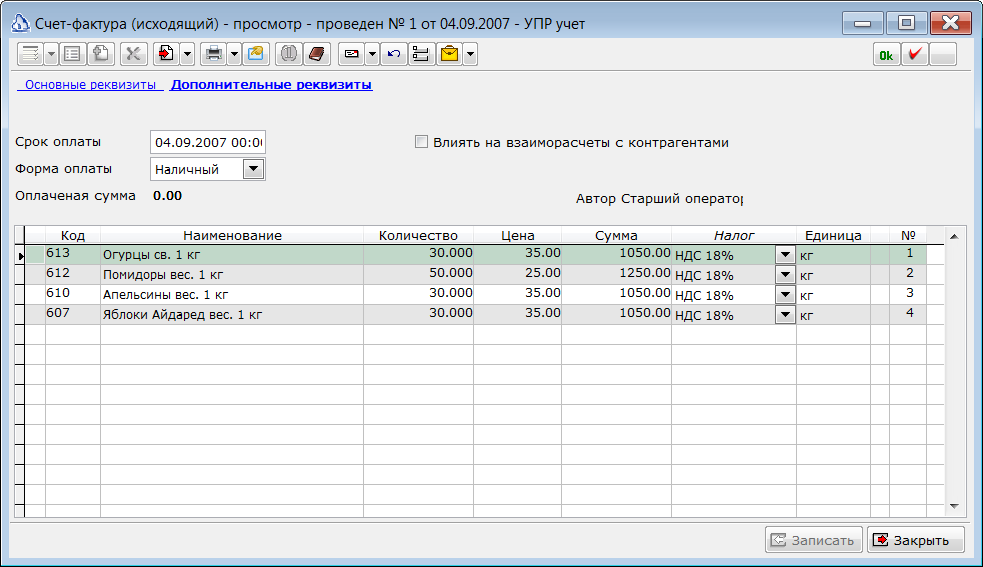The image size is (983, 567).
Task: Click code cell 613
Action: [x=73, y=254]
